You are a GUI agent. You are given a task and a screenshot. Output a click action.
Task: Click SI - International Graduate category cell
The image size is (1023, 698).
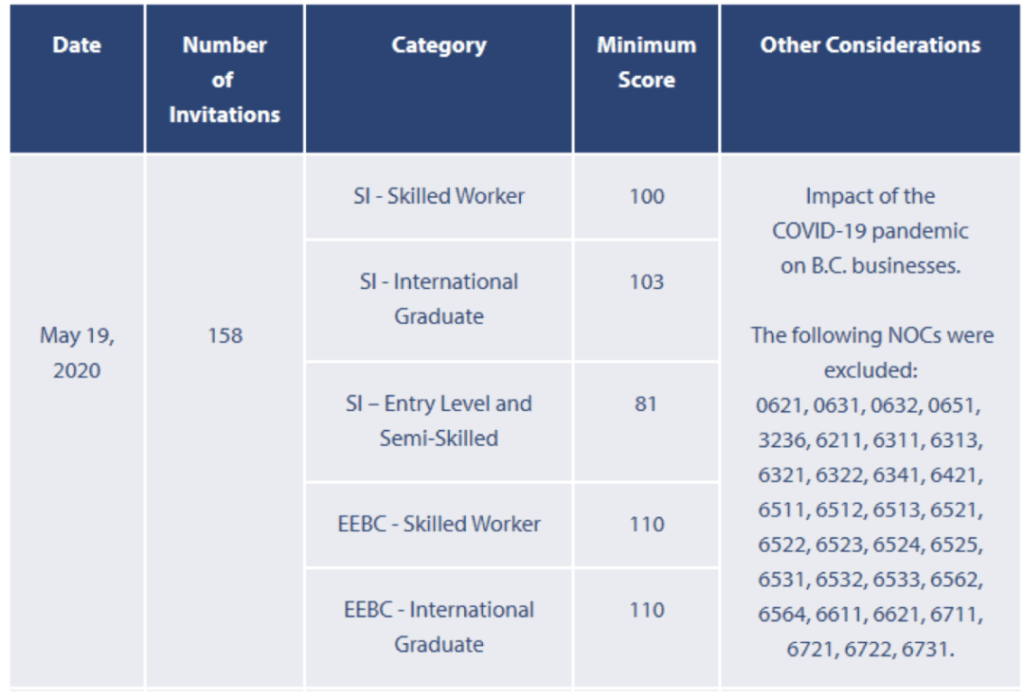point(438,299)
